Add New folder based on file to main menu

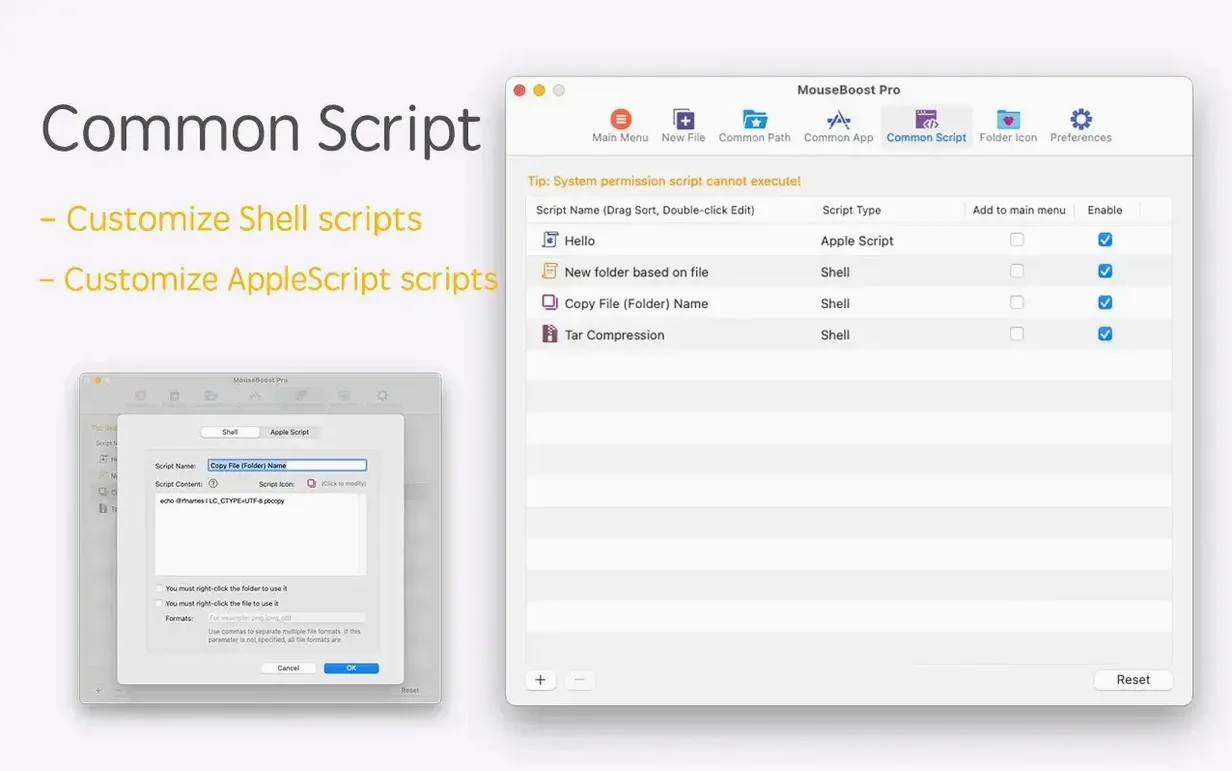pyautogui.click(x=1017, y=271)
